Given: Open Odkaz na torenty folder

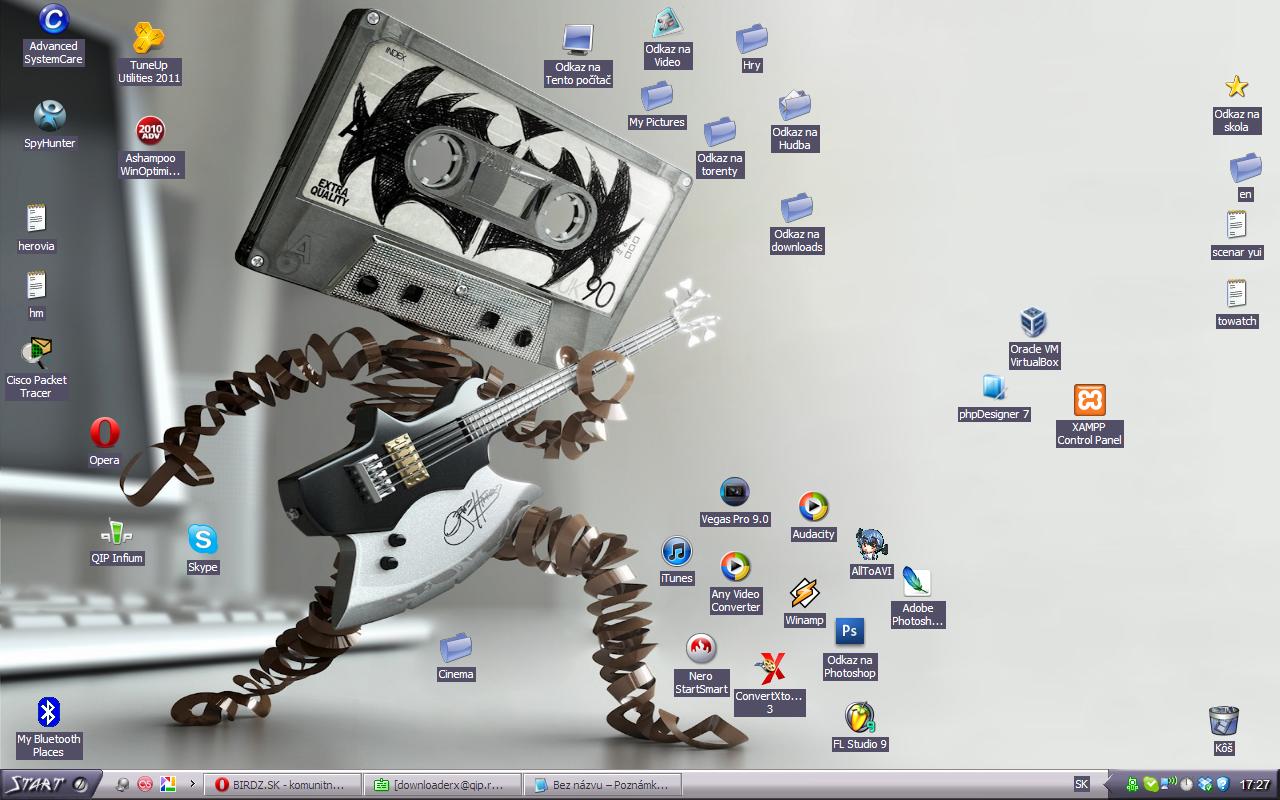Looking at the screenshot, I should click(720, 147).
